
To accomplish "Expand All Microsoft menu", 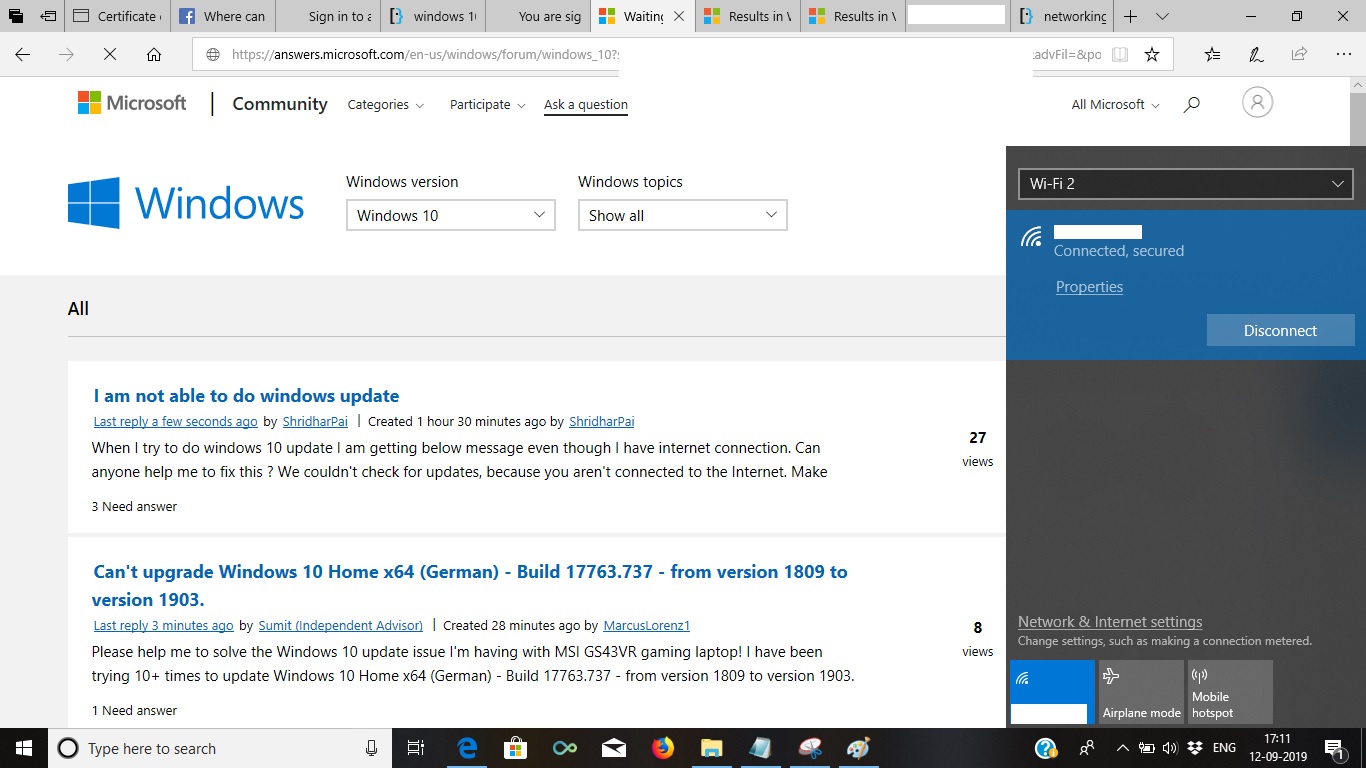I will click(x=1116, y=104).
